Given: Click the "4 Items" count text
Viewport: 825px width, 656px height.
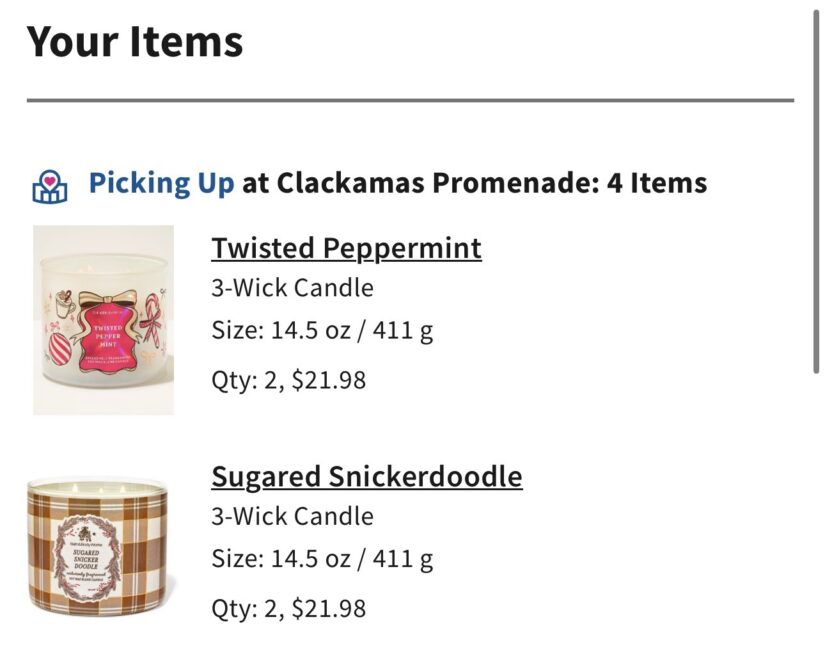Looking at the screenshot, I should coord(656,184).
